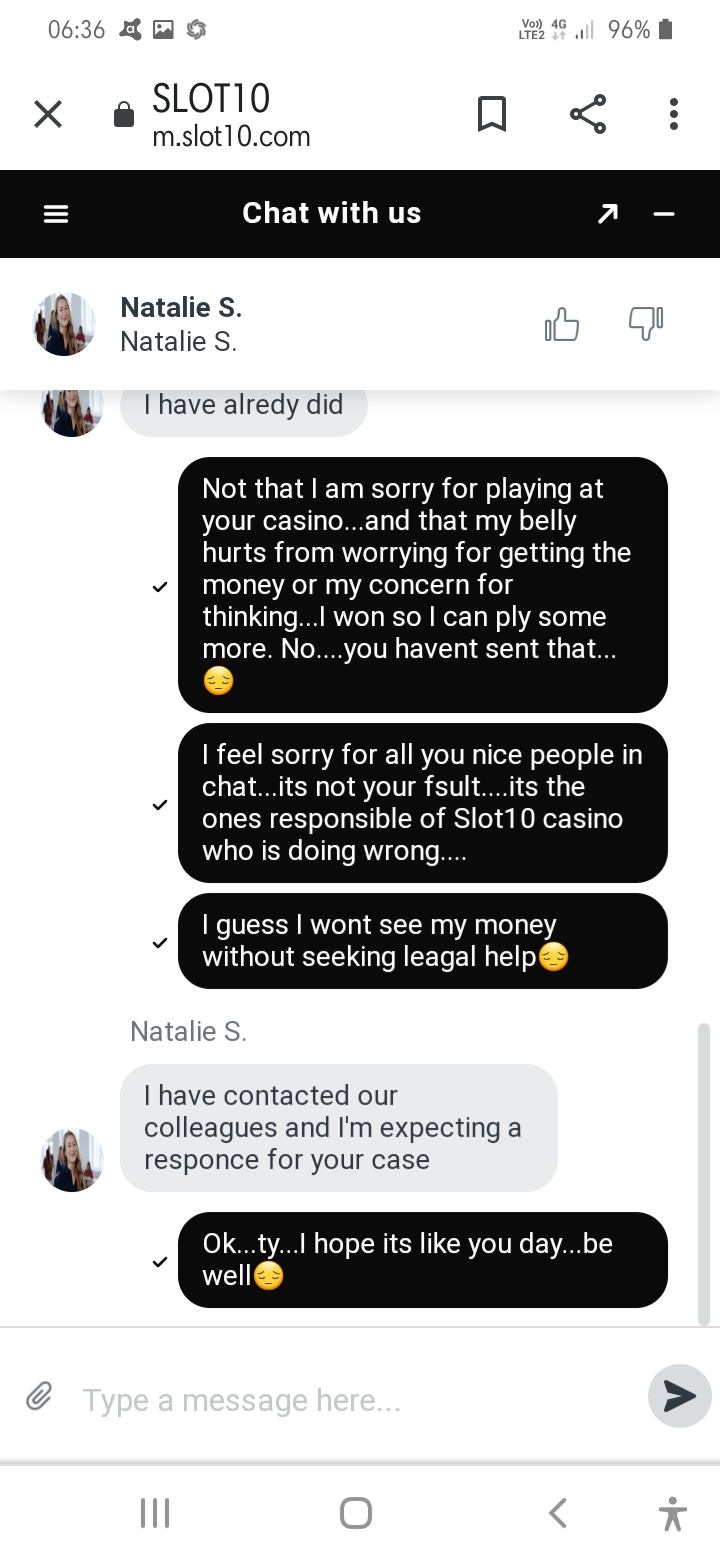Tap the Android back arrow

coord(558,1513)
